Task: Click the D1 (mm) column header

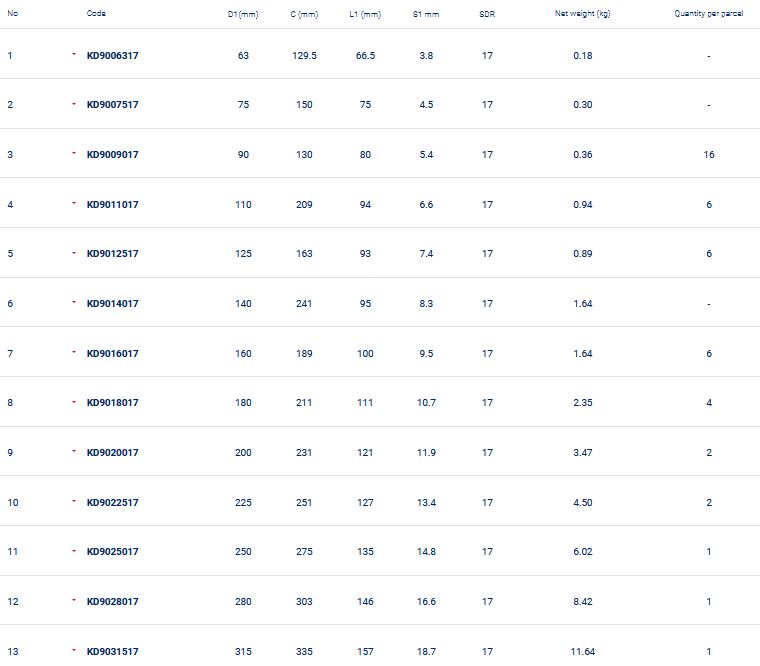Action: pos(243,14)
